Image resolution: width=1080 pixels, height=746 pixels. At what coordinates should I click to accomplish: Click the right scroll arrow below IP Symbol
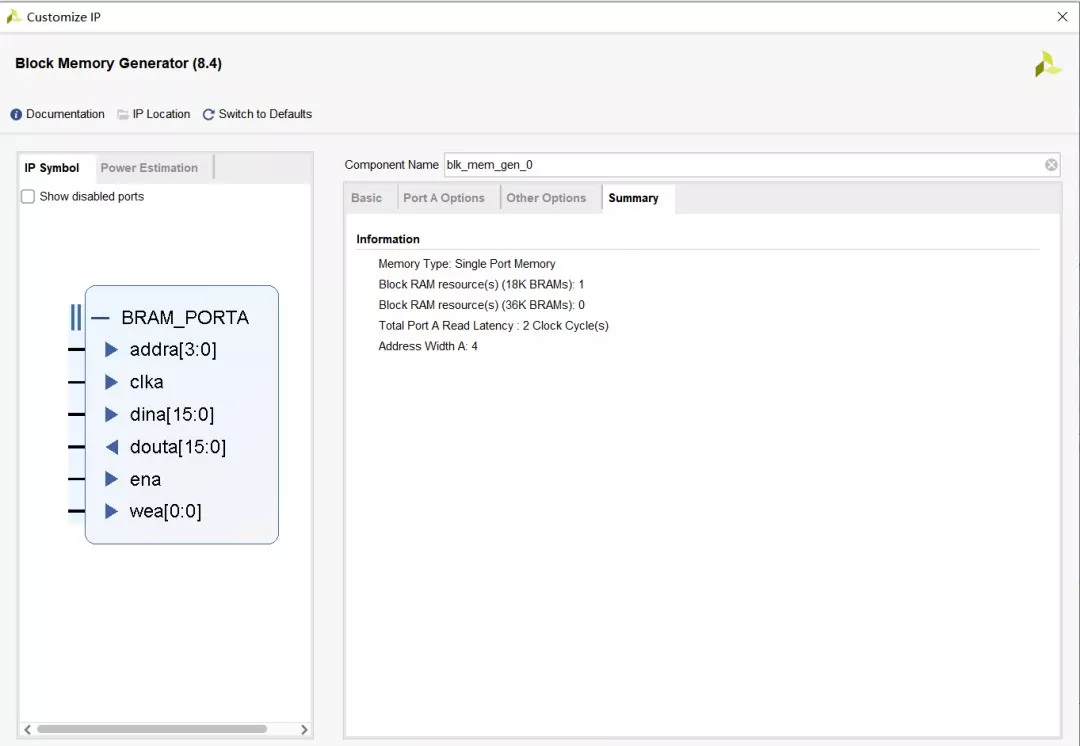pyautogui.click(x=305, y=730)
